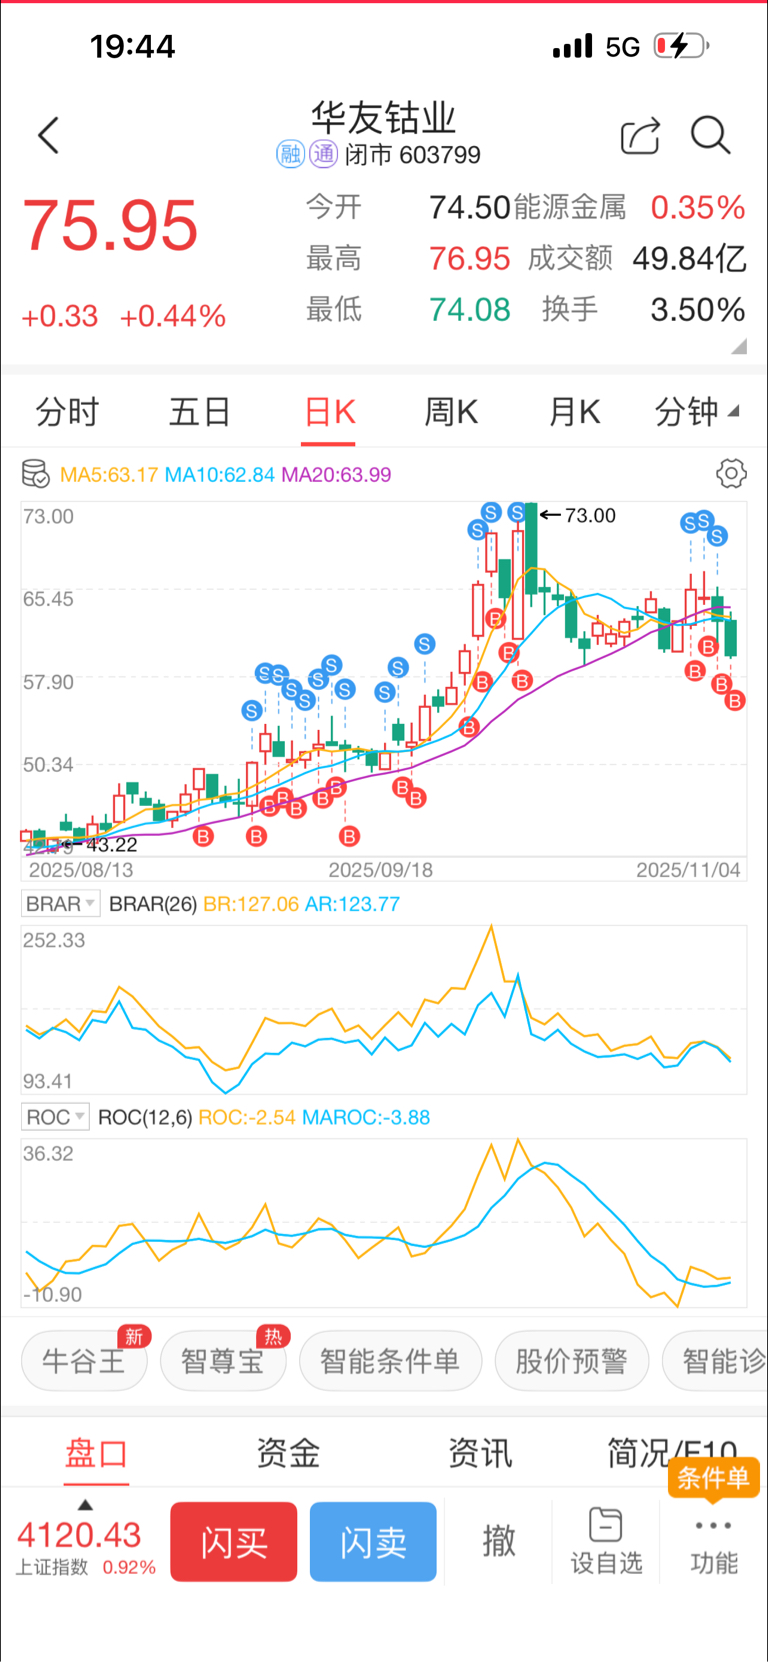The width and height of the screenshot is (768, 1662).
Task: Expand the ROC indicator dropdown
Action: [55, 1117]
